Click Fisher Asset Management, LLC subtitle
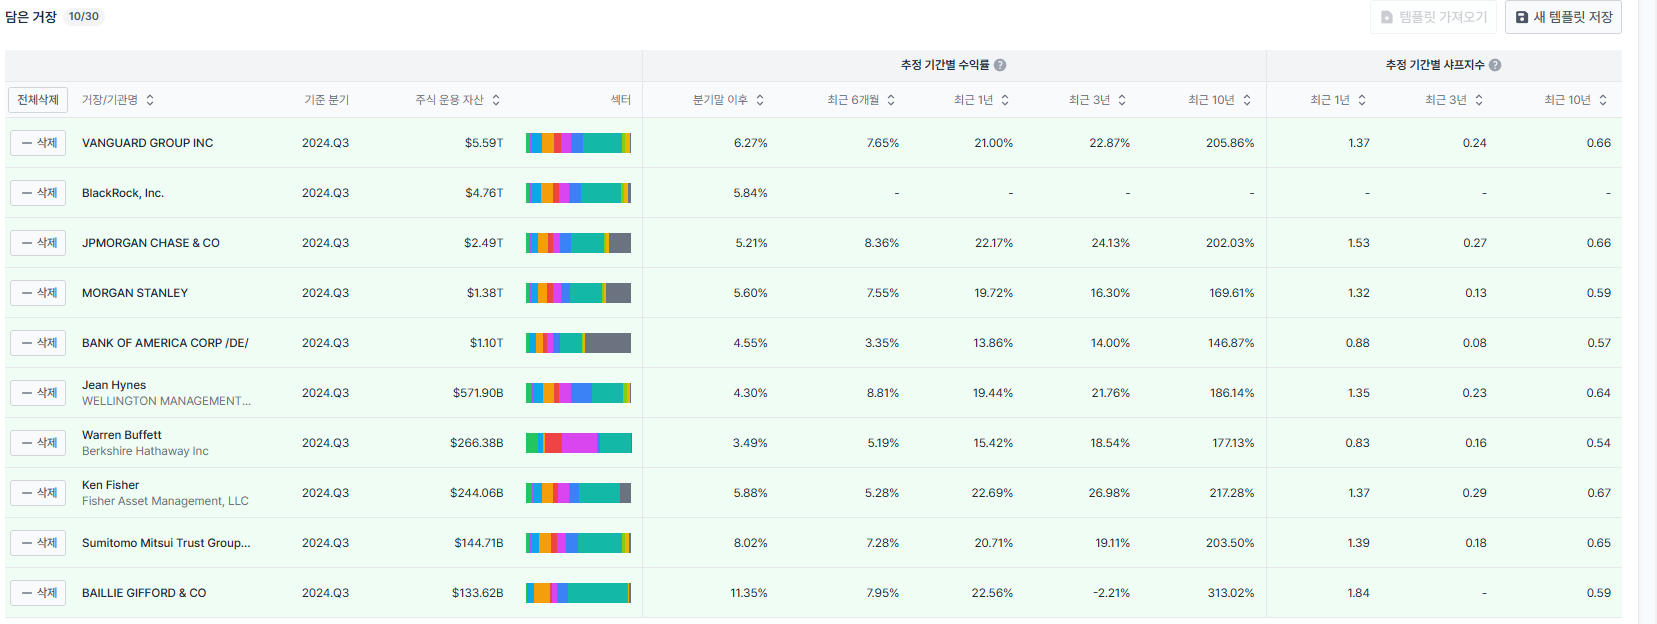 click(x=165, y=501)
